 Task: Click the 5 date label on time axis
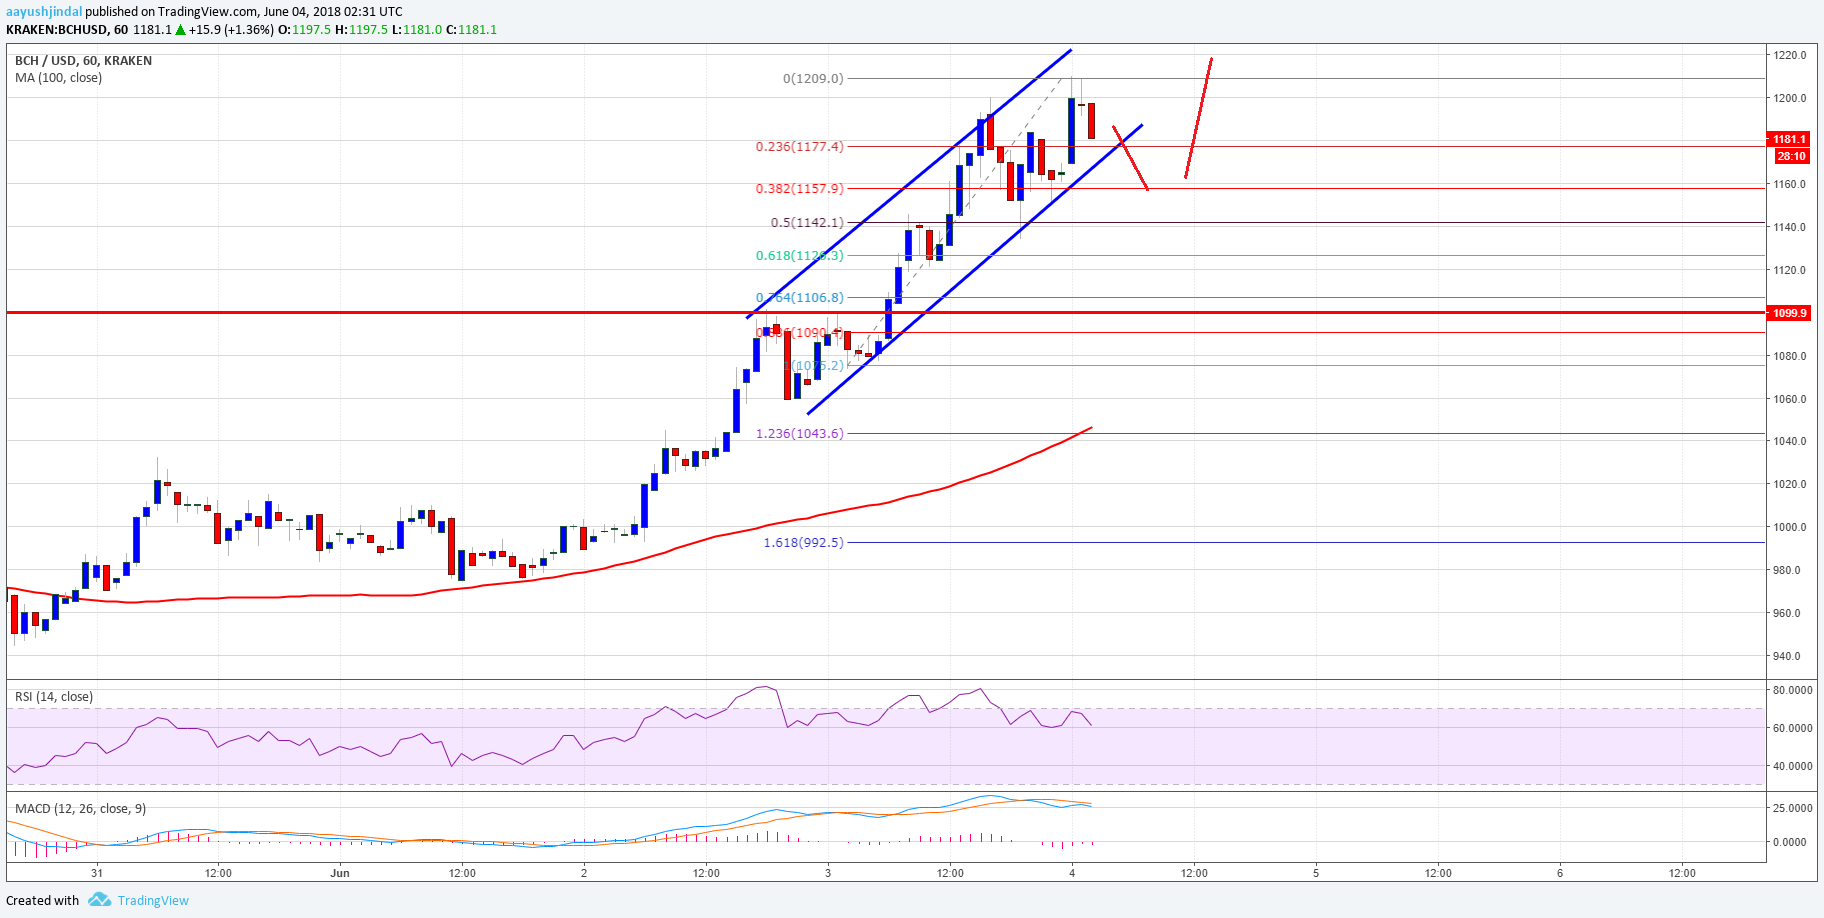1316,873
